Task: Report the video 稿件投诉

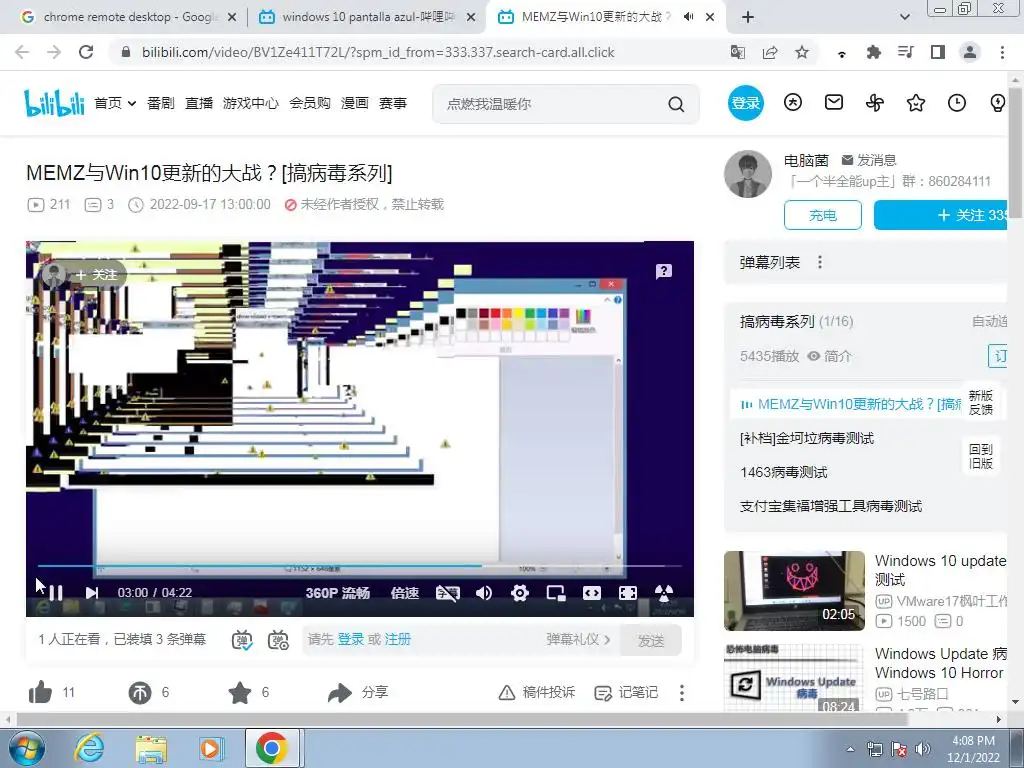Action: pos(537,692)
